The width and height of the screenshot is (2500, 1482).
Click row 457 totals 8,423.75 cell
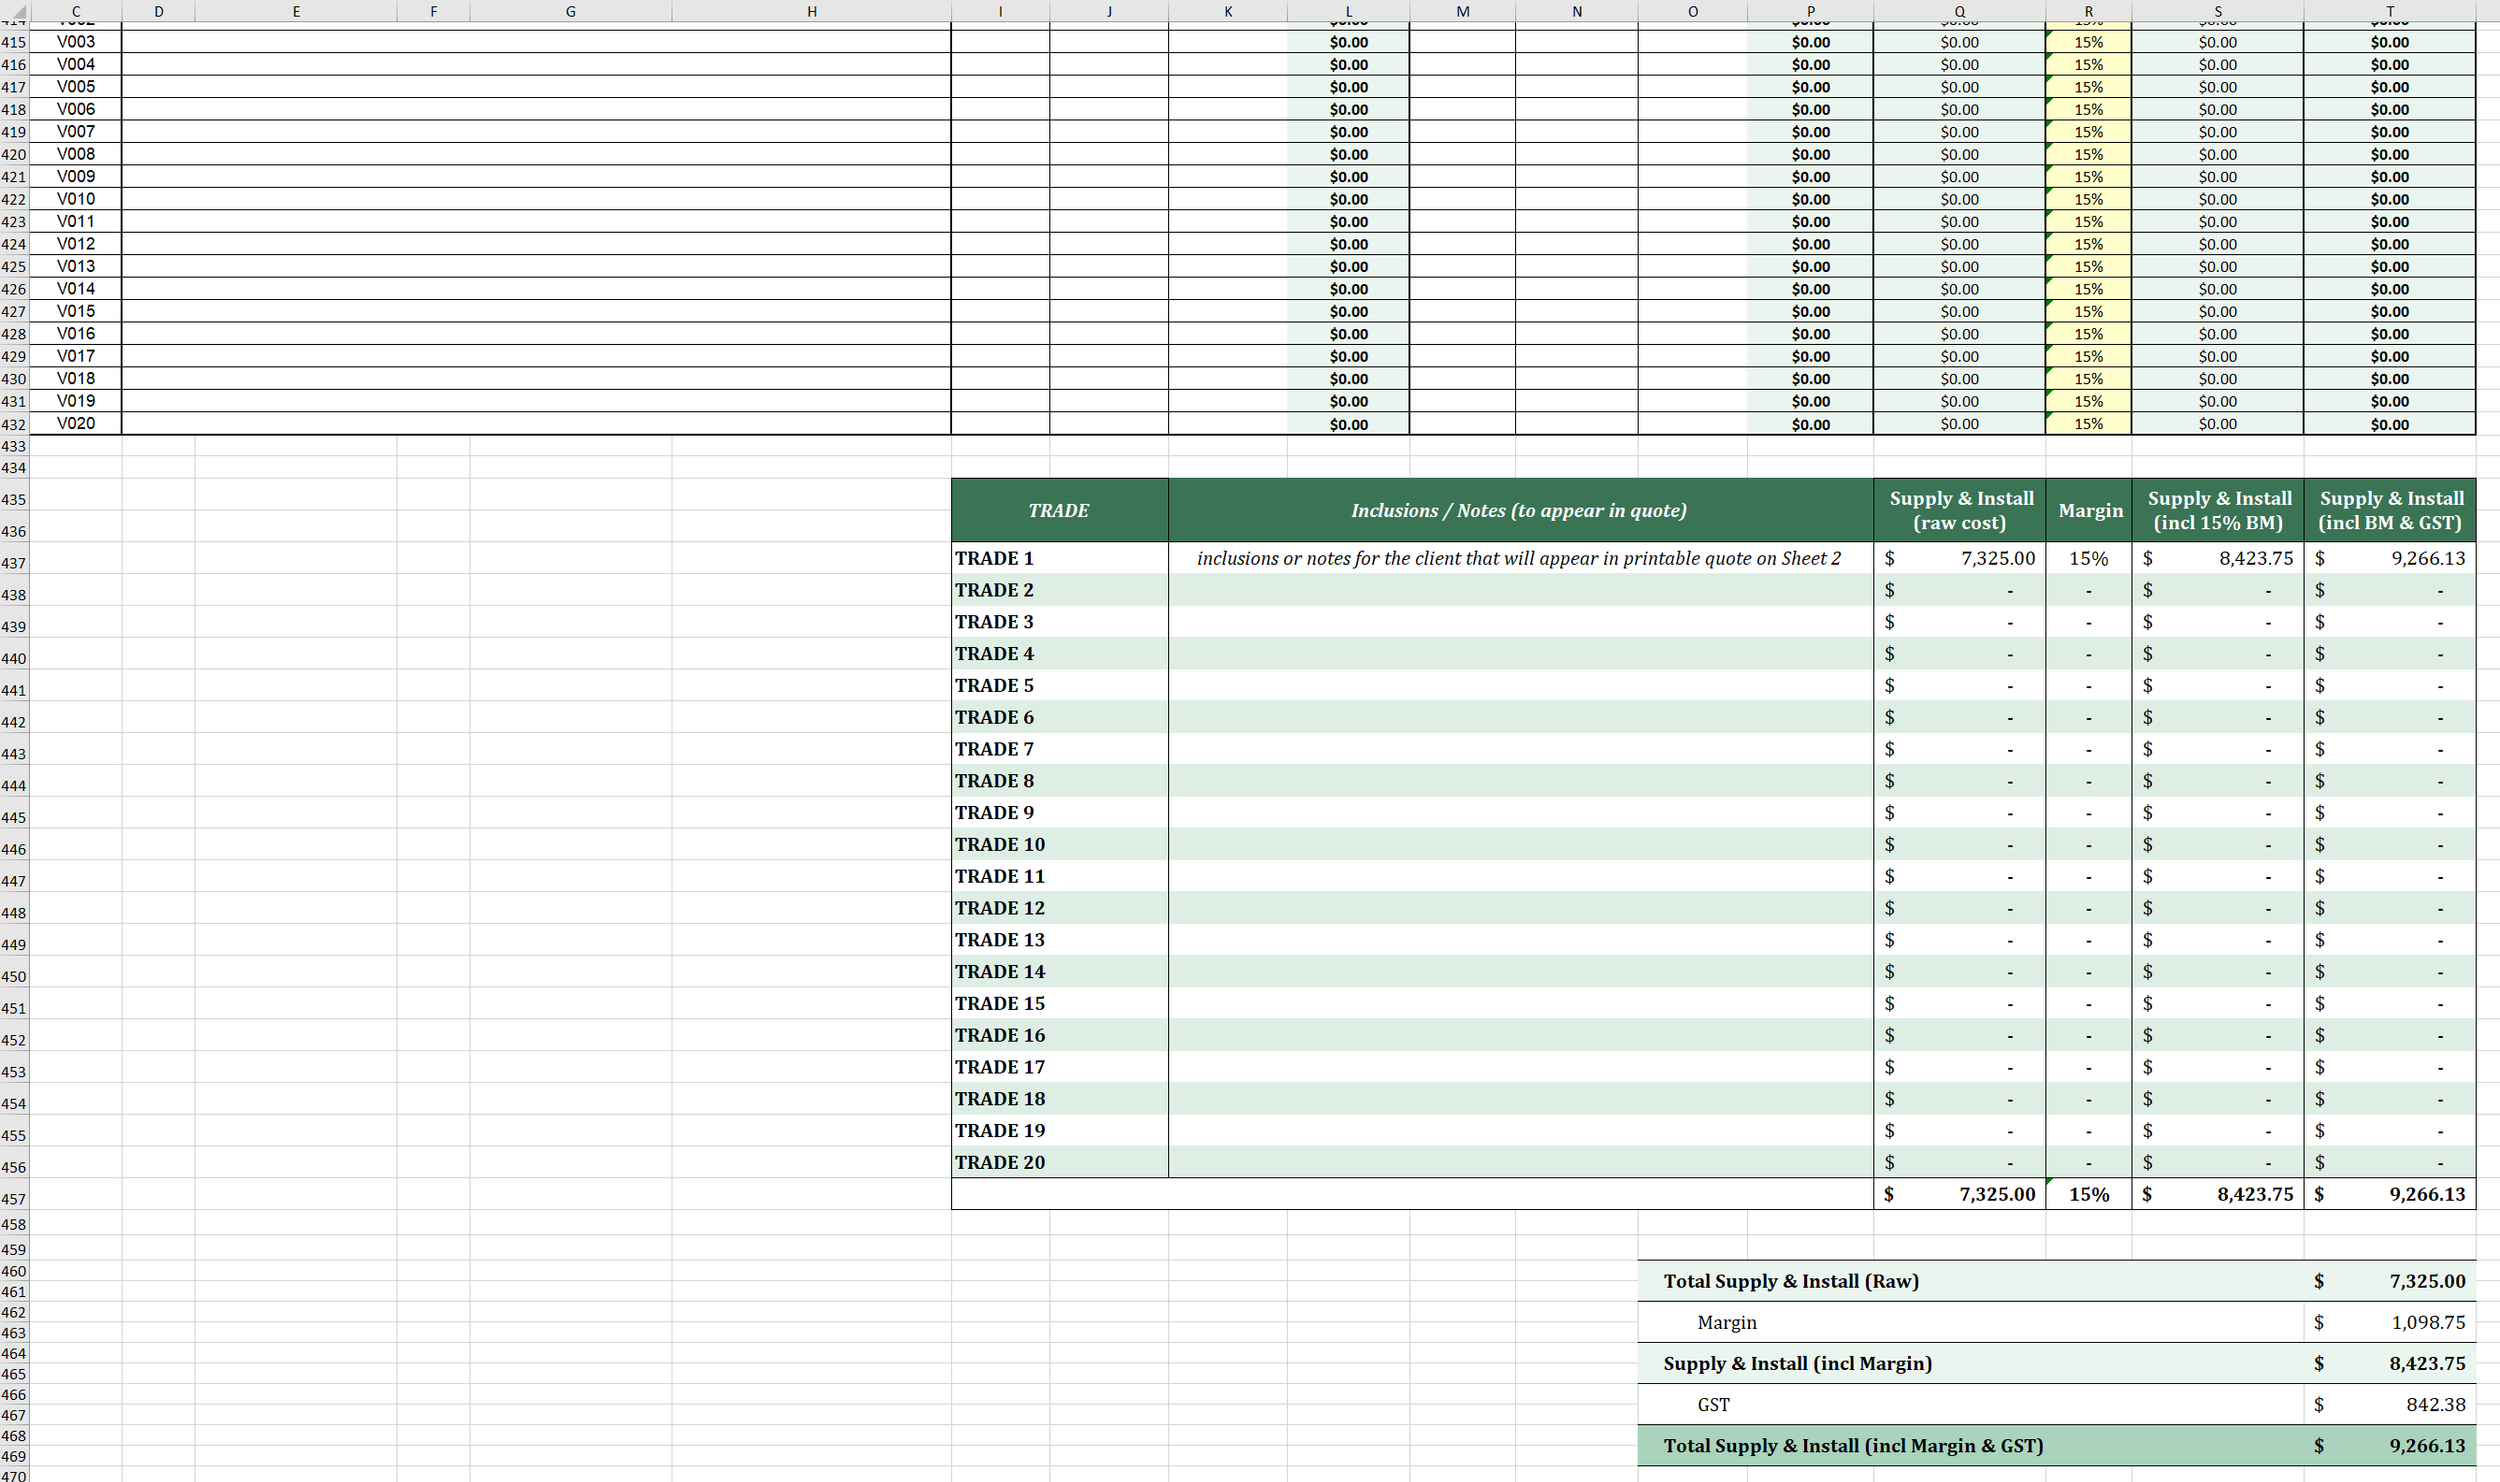tap(2217, 1194)
